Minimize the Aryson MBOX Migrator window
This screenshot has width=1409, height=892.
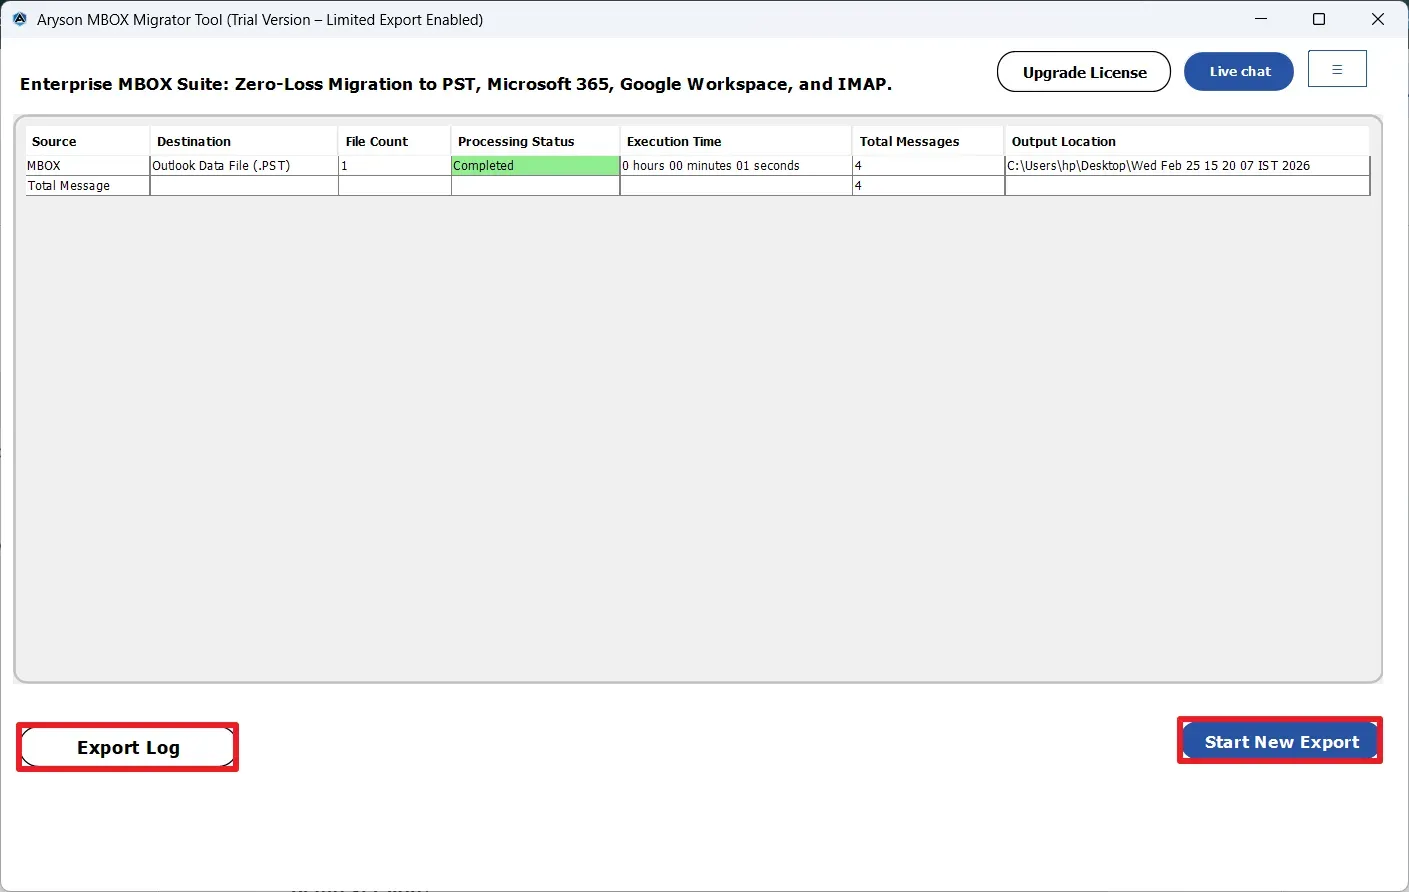click(x=1261, y=19)
